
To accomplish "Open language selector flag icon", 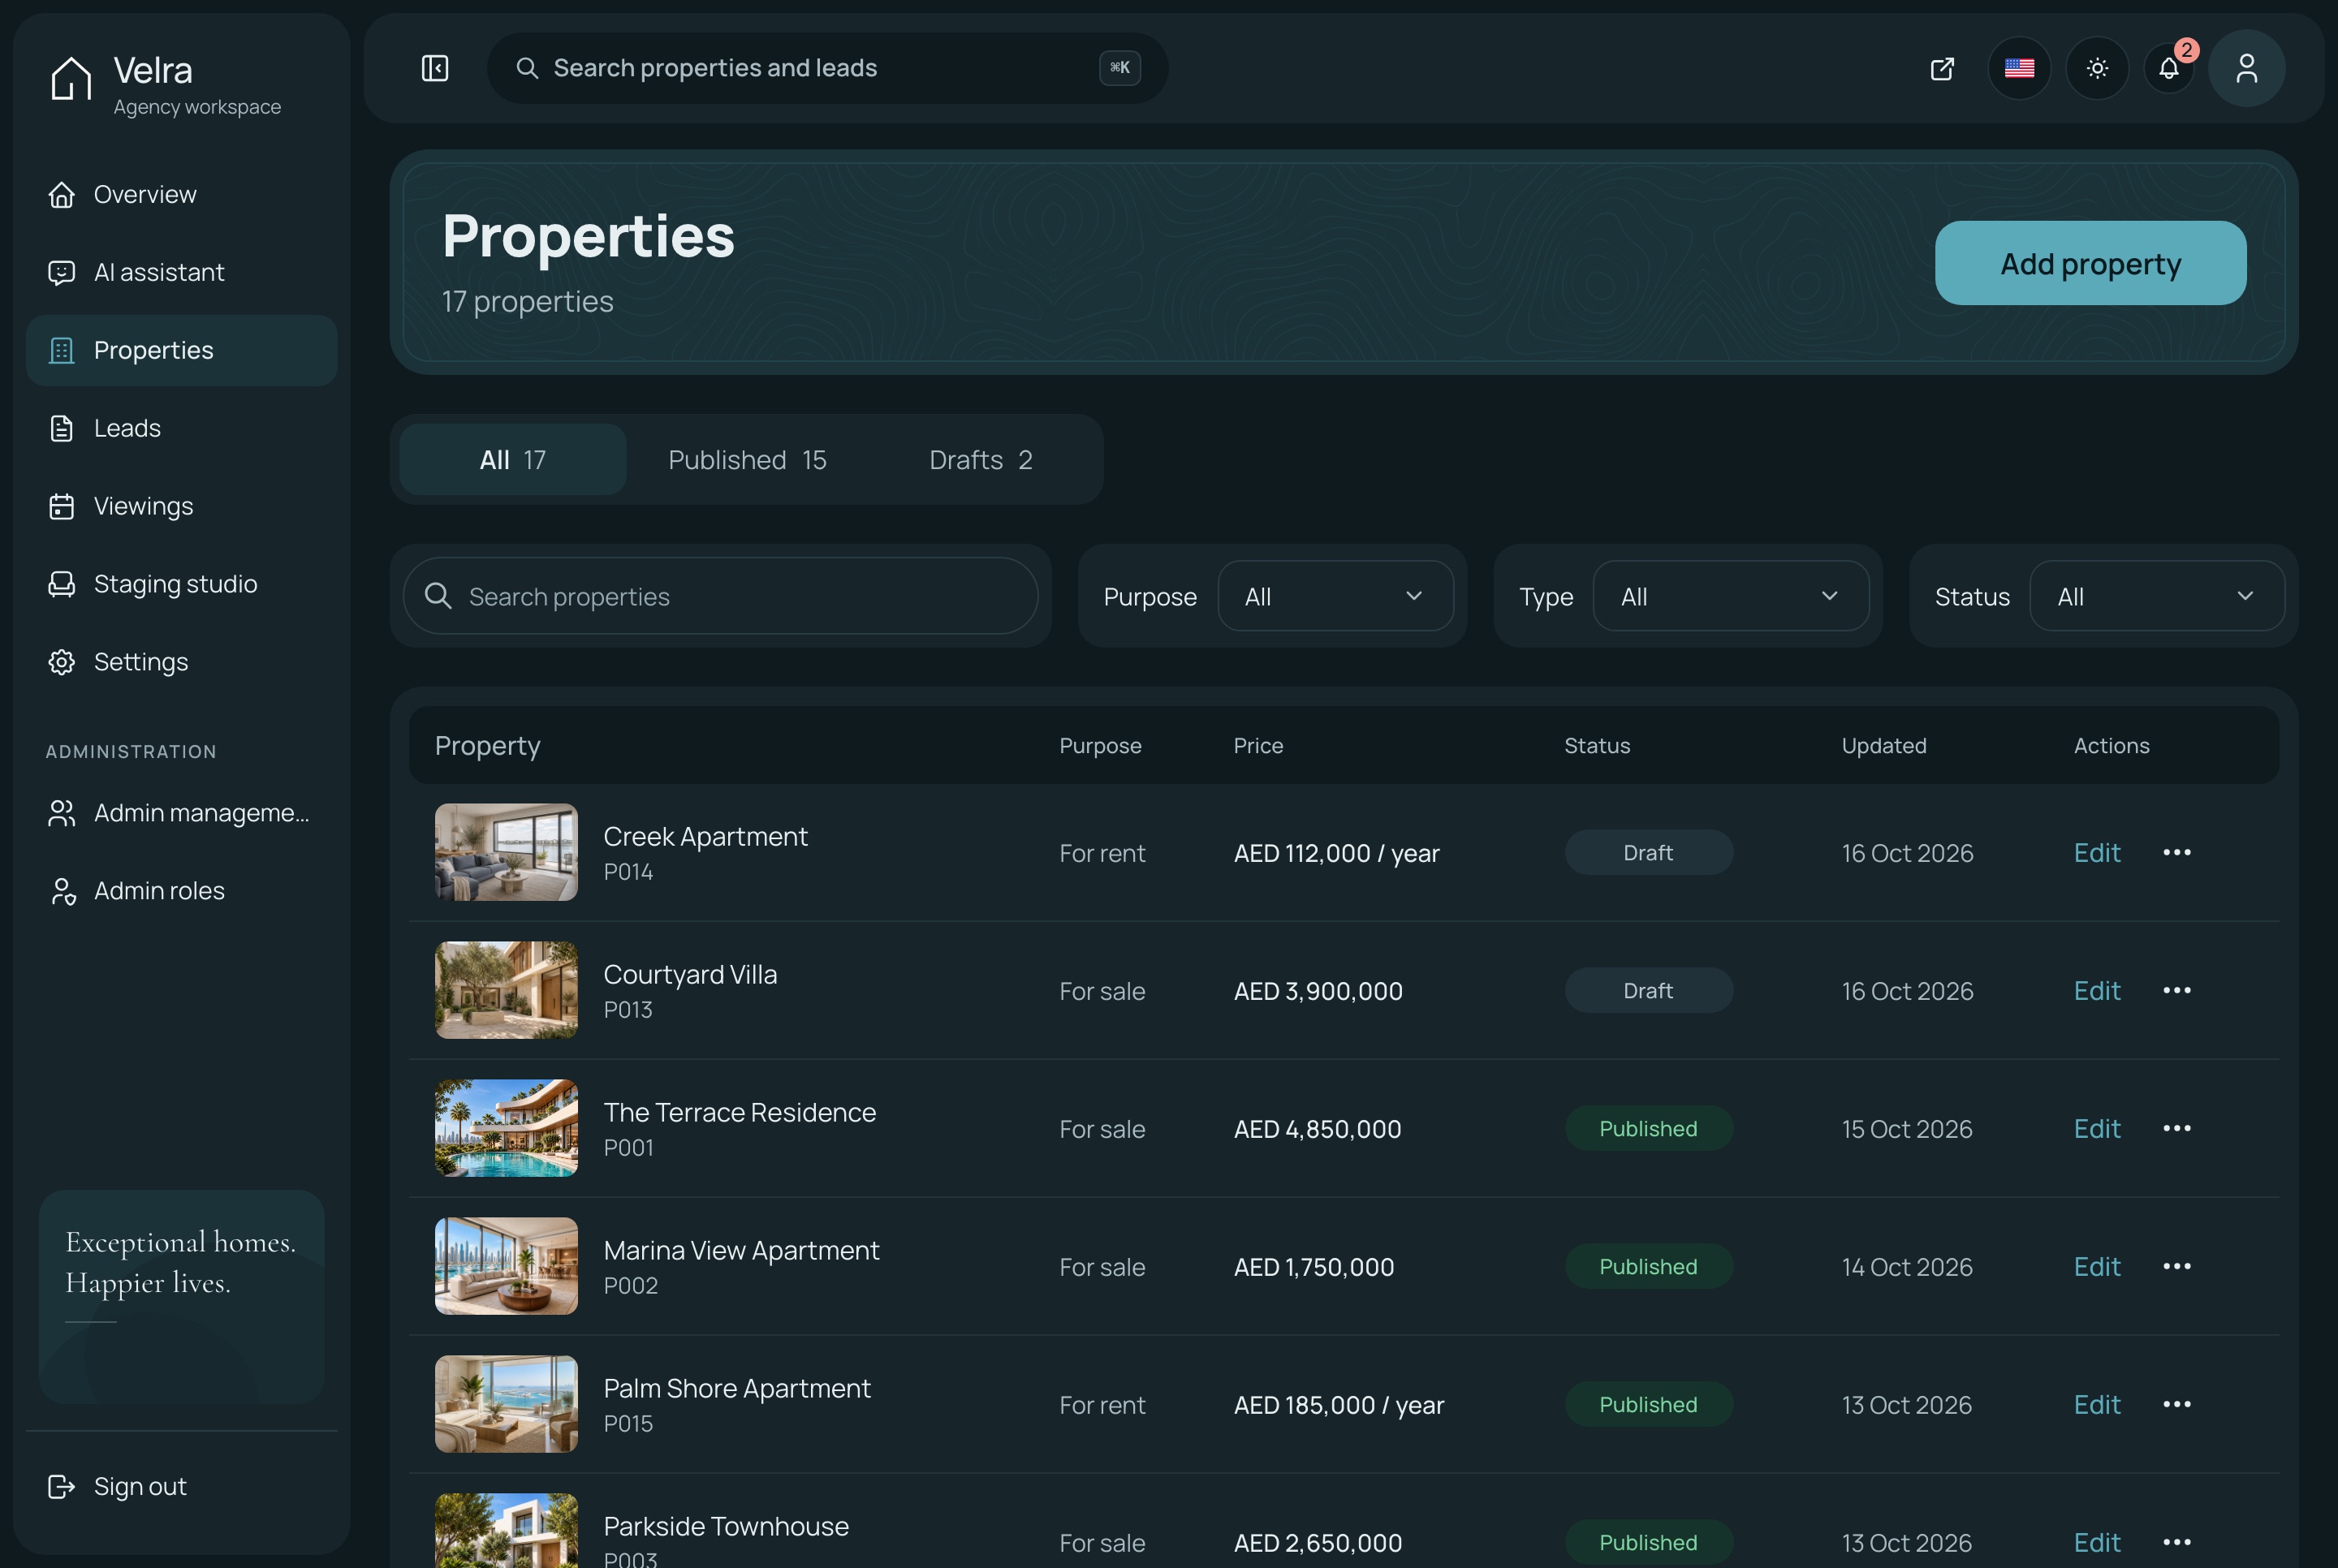I will [2019, 68].
